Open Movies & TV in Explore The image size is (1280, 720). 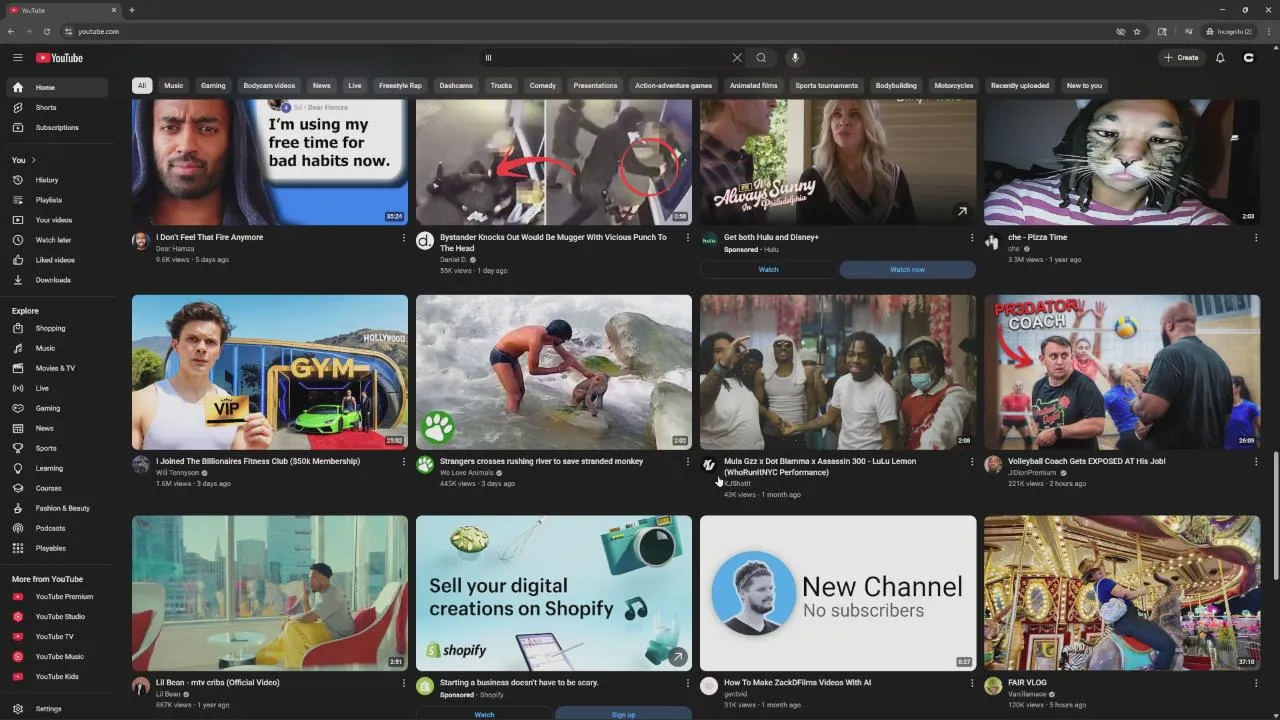(55, 368)
